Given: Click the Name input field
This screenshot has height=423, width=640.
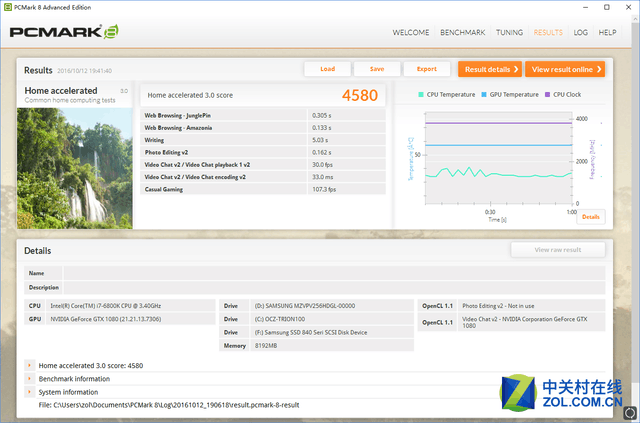Looking at the screenshot, I should click(x=334, y=273).
